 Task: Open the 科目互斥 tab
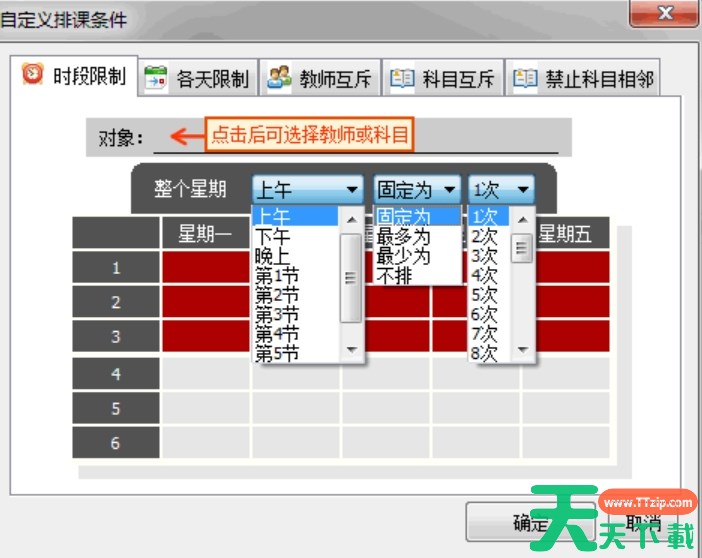click(443, 78)
